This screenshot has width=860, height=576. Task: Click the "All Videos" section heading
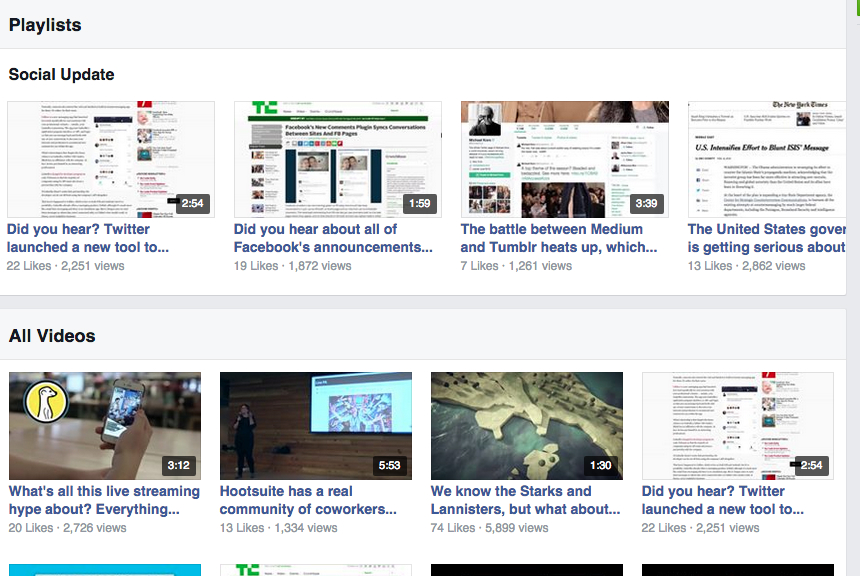click(52, 336)
